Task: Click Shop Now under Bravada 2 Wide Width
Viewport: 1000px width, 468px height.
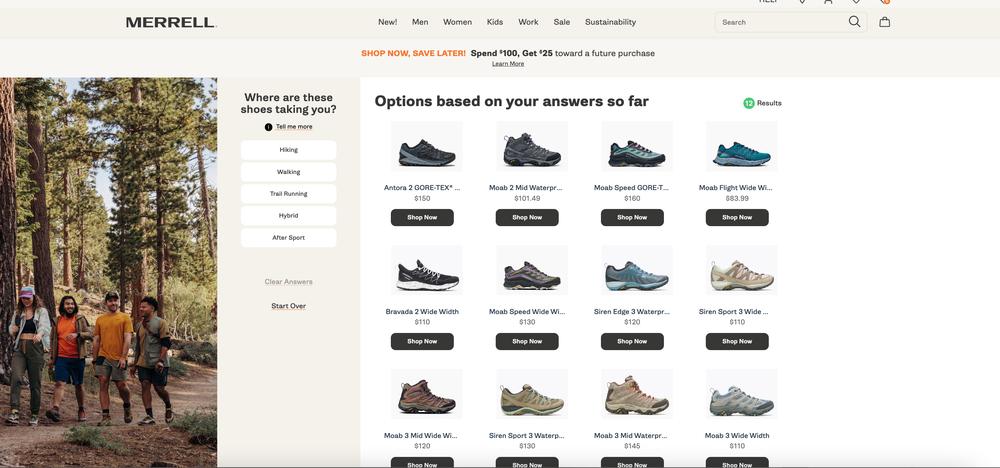Action: 422,341
